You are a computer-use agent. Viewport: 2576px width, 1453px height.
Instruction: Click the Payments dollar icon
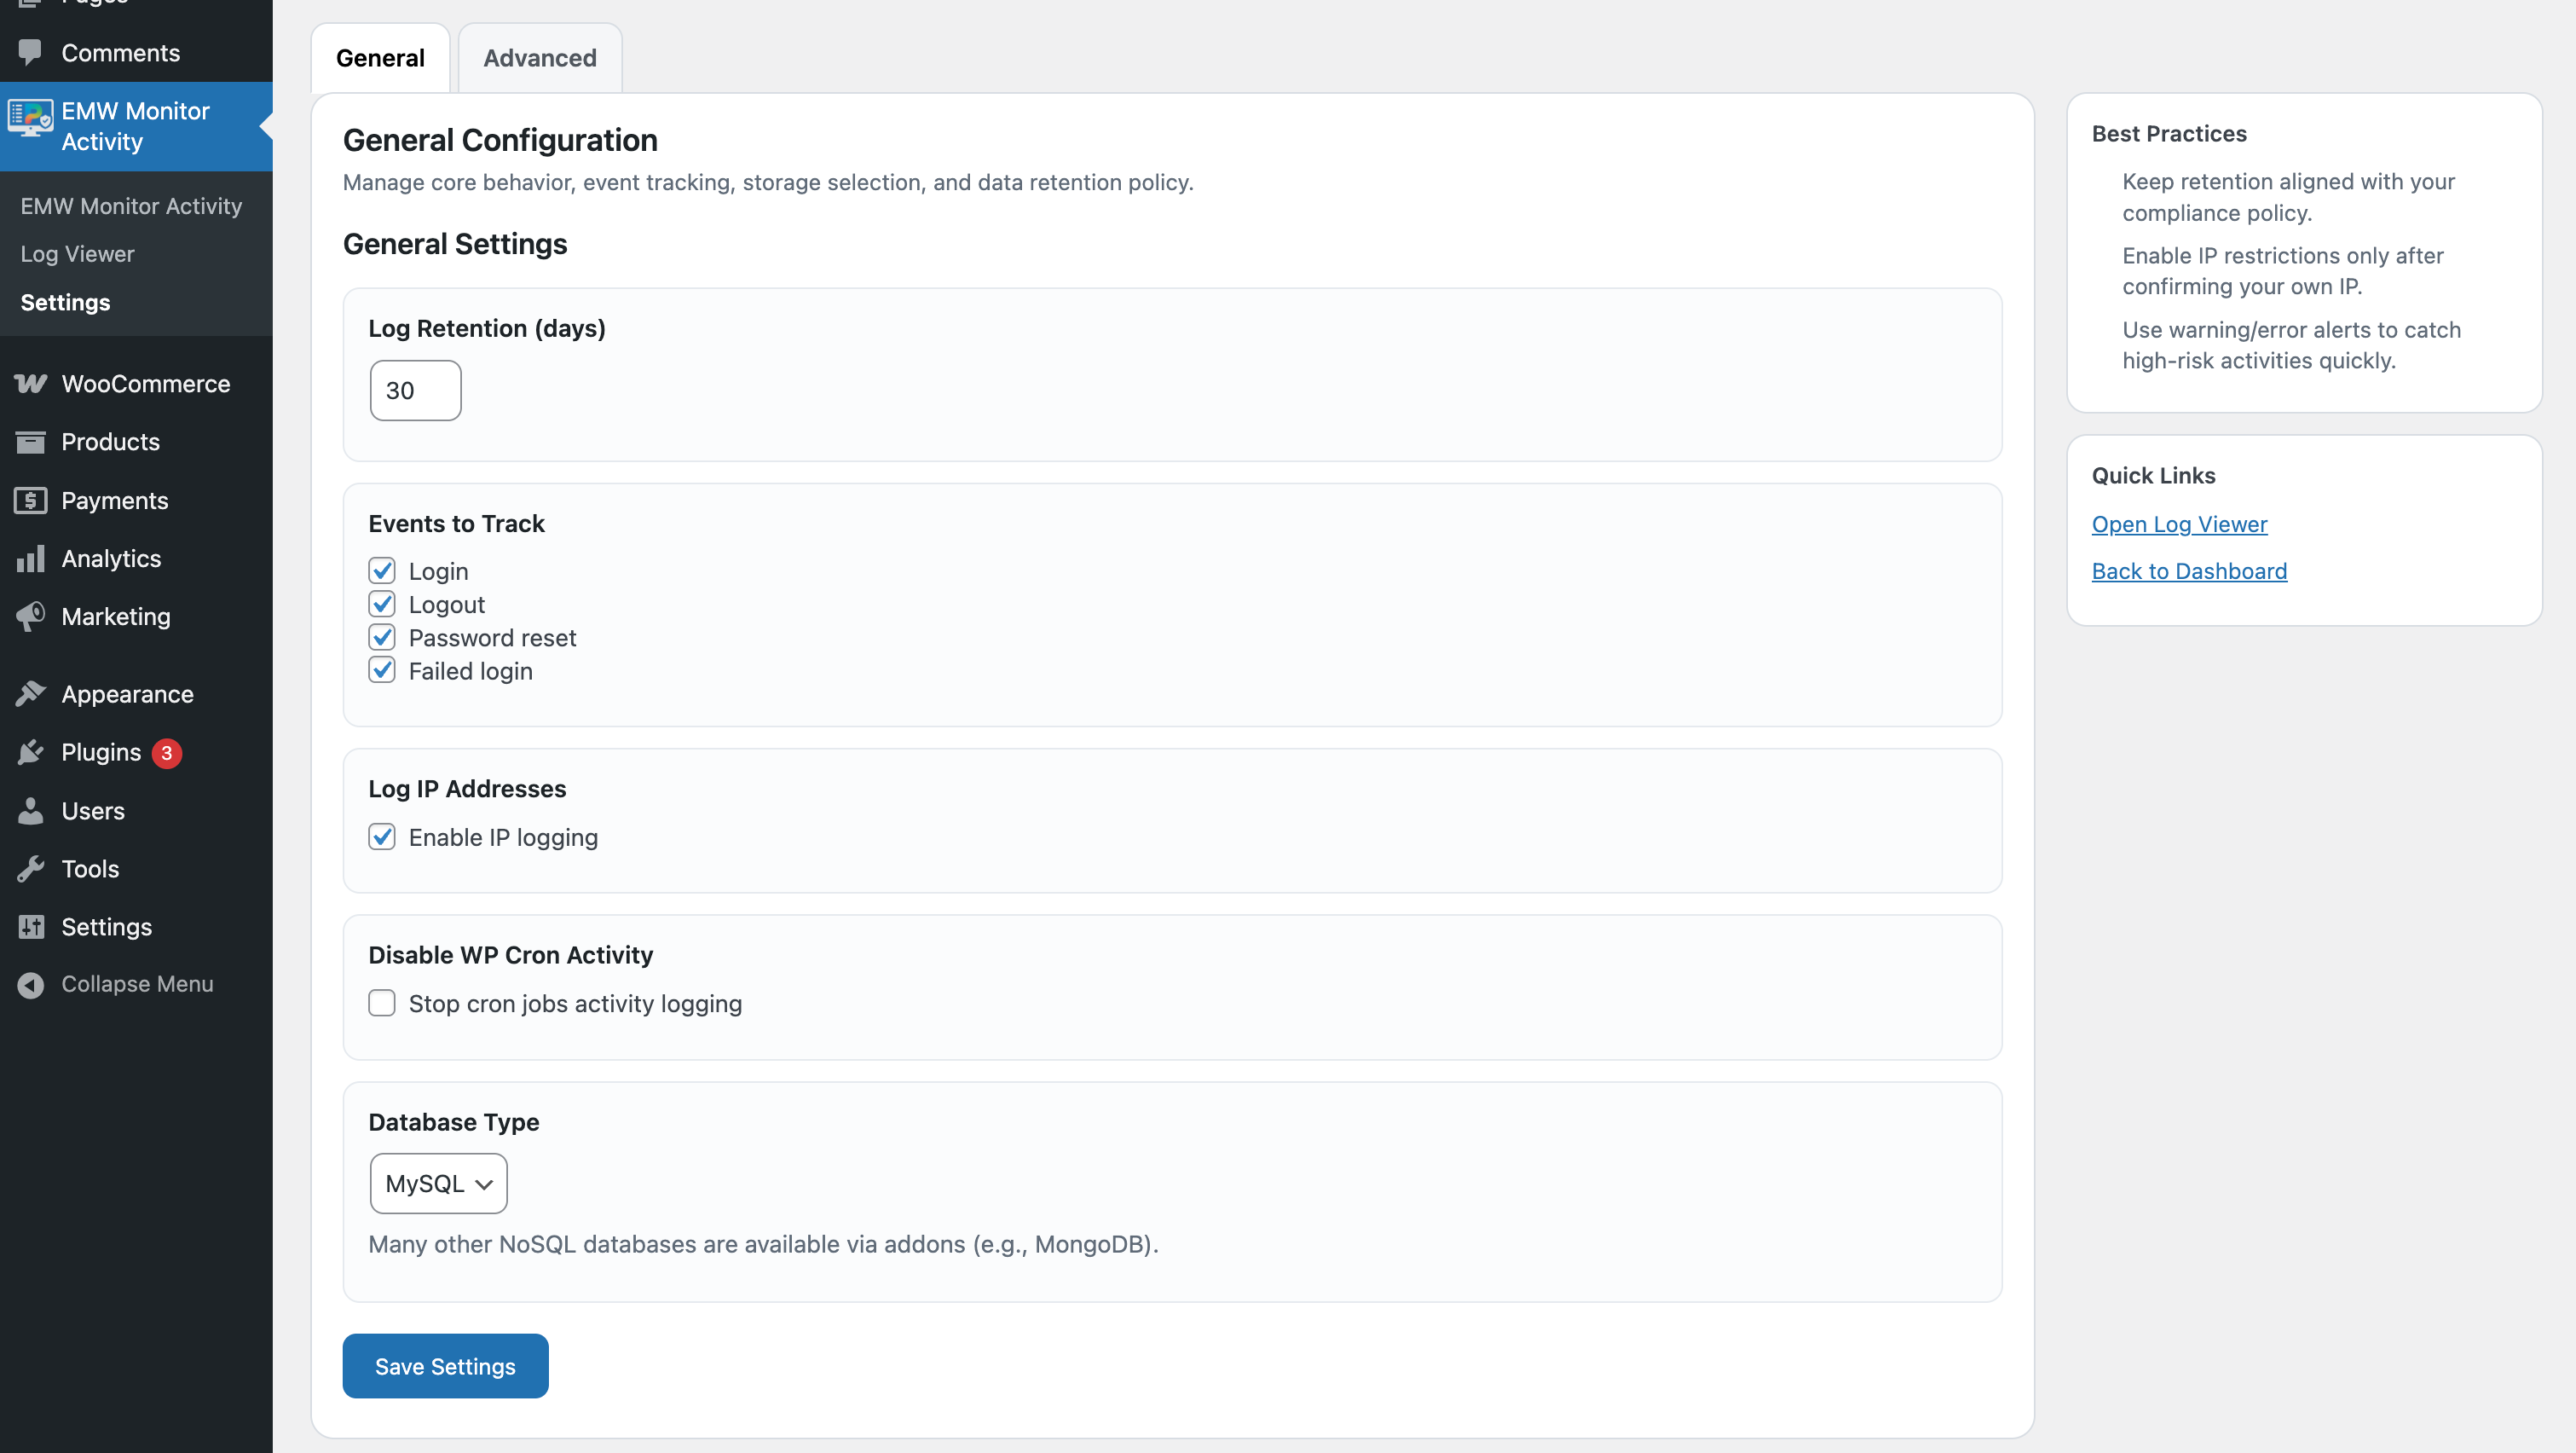click(30, 500)
